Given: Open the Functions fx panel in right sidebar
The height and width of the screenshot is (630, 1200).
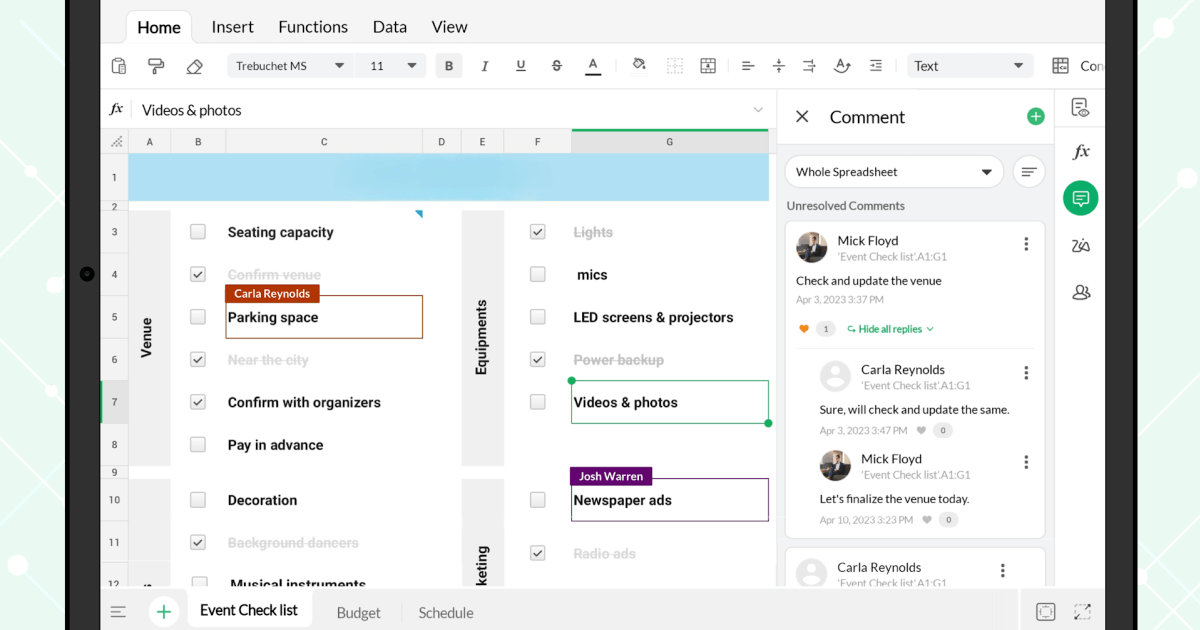Looking at the screenshot, I should tap(1080, 152).
